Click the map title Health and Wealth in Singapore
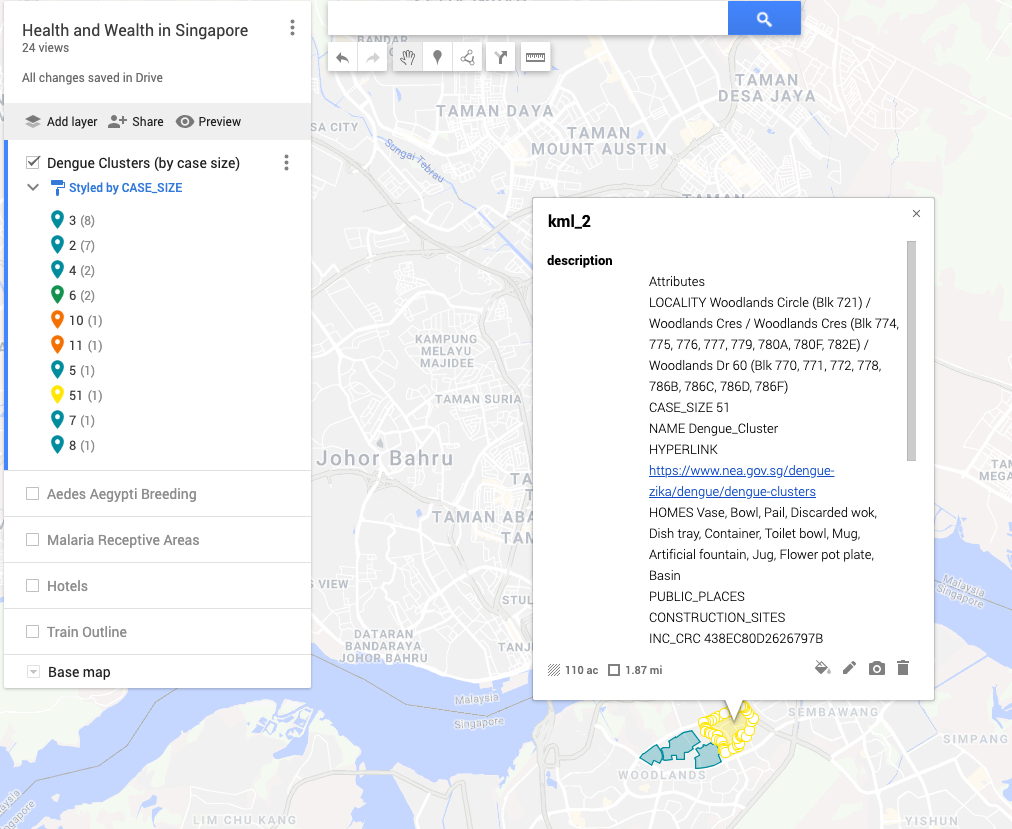1012x829 pixels. coord(135,30)
